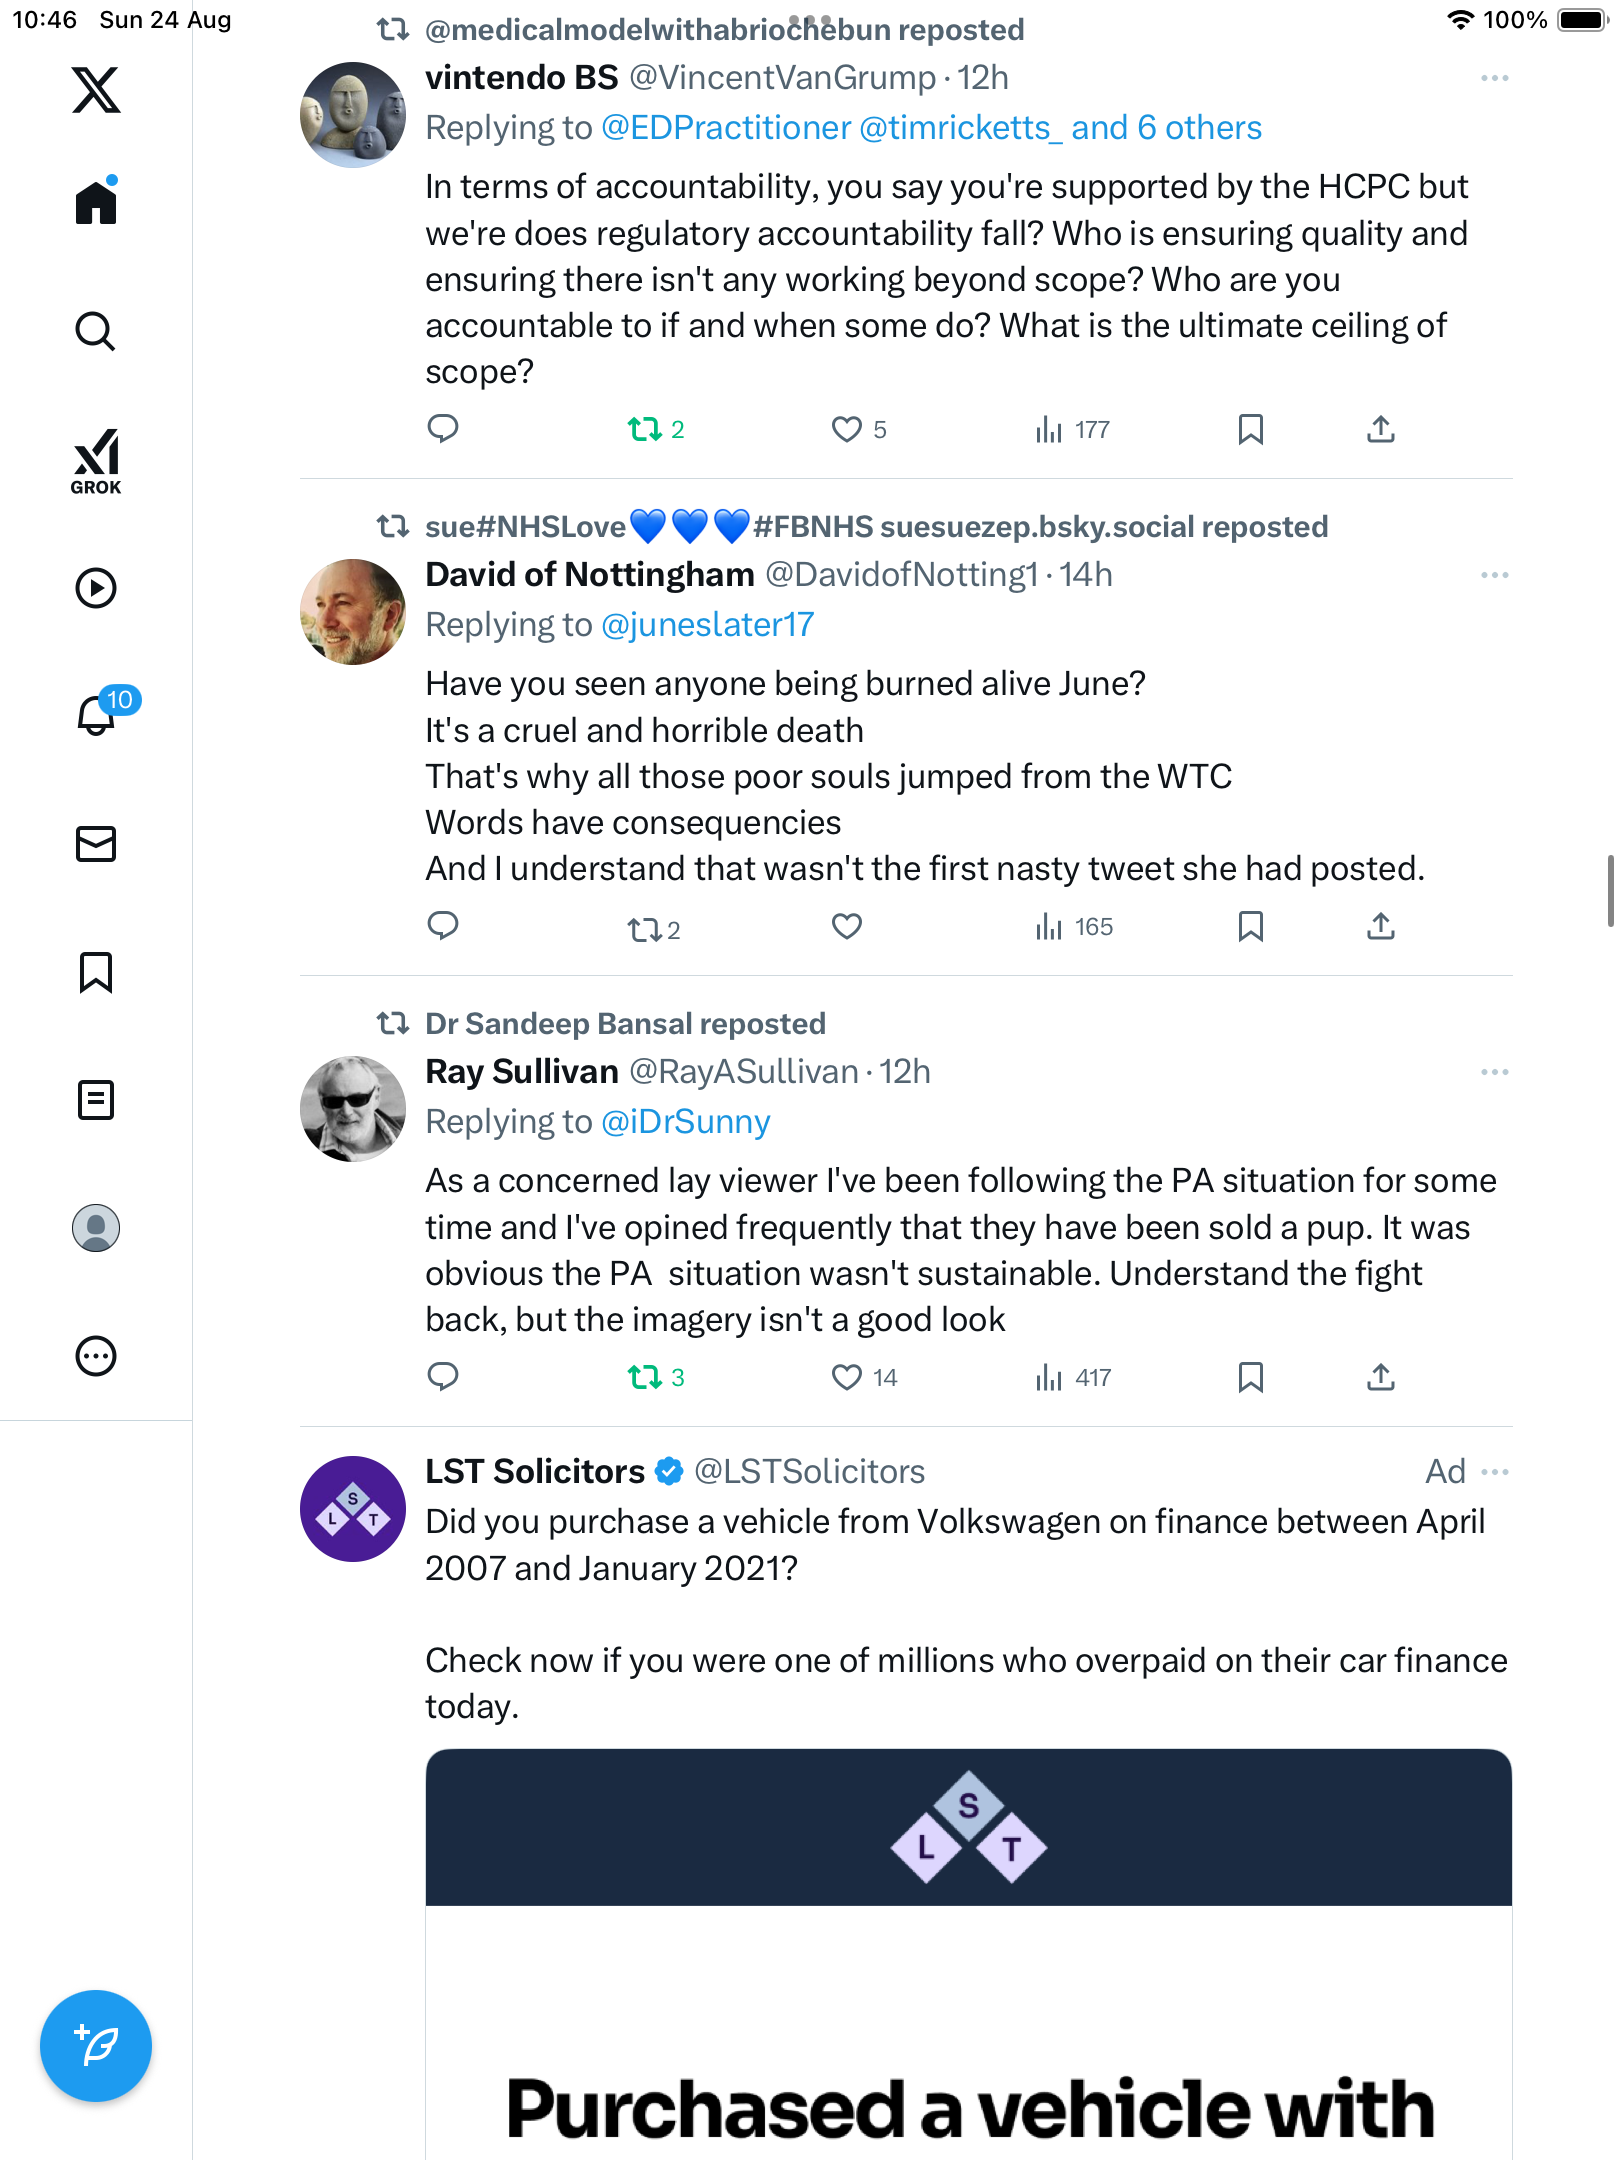
Task: Open more options on LST Solicitors ad
Action: pyautogui.click(x=1494, y=1472)
